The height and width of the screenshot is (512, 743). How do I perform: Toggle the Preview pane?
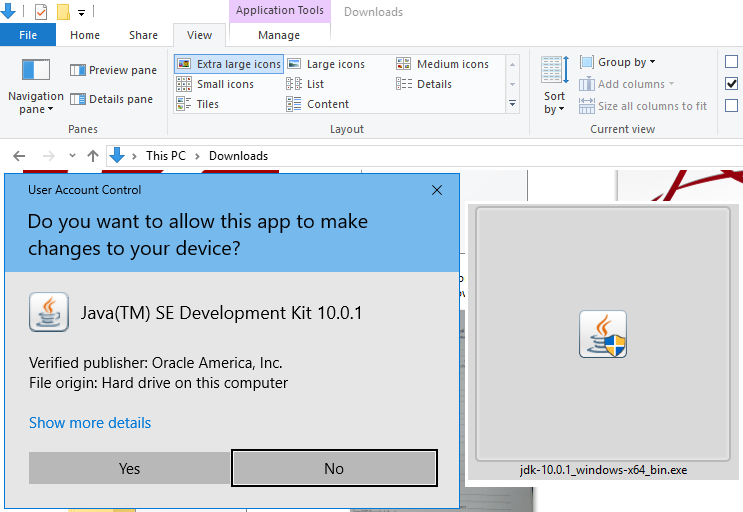coord(113,70)
